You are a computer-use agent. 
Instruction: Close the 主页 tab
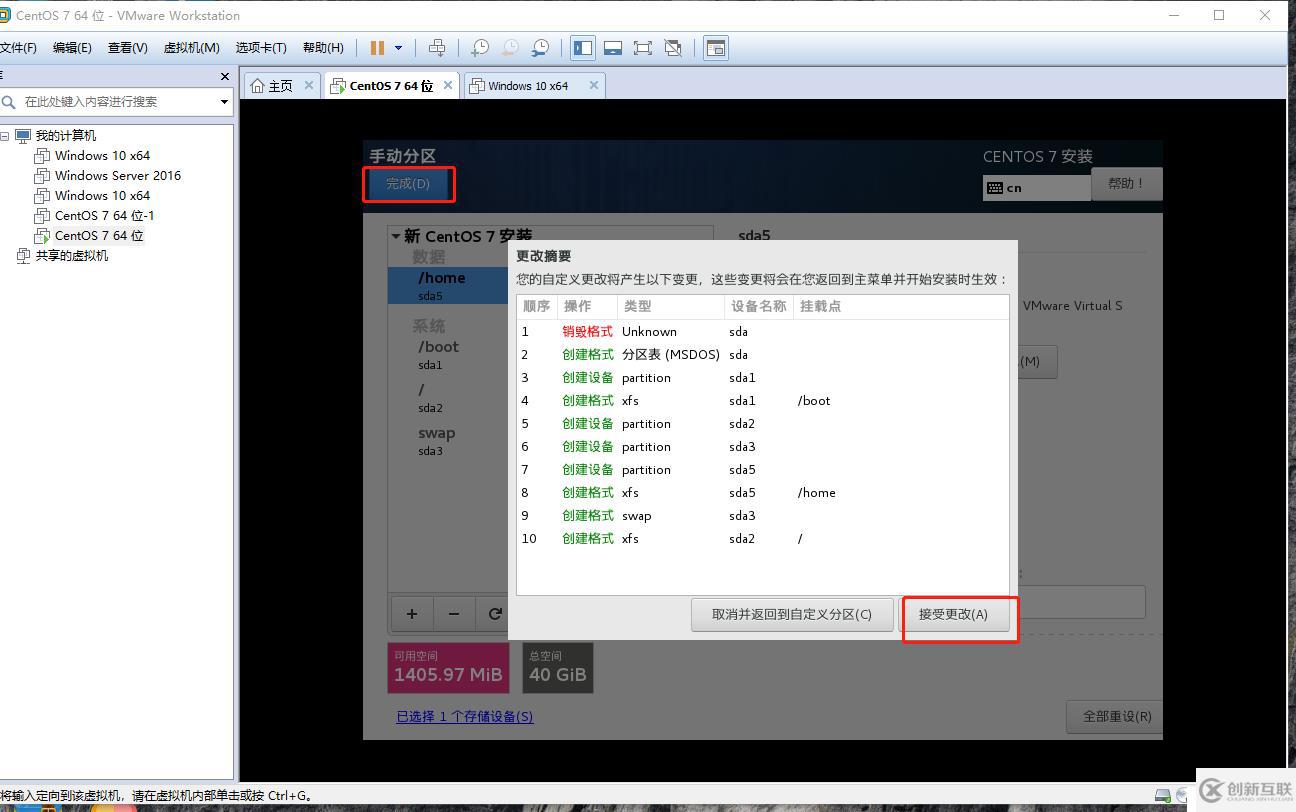(x=309, y=85)
